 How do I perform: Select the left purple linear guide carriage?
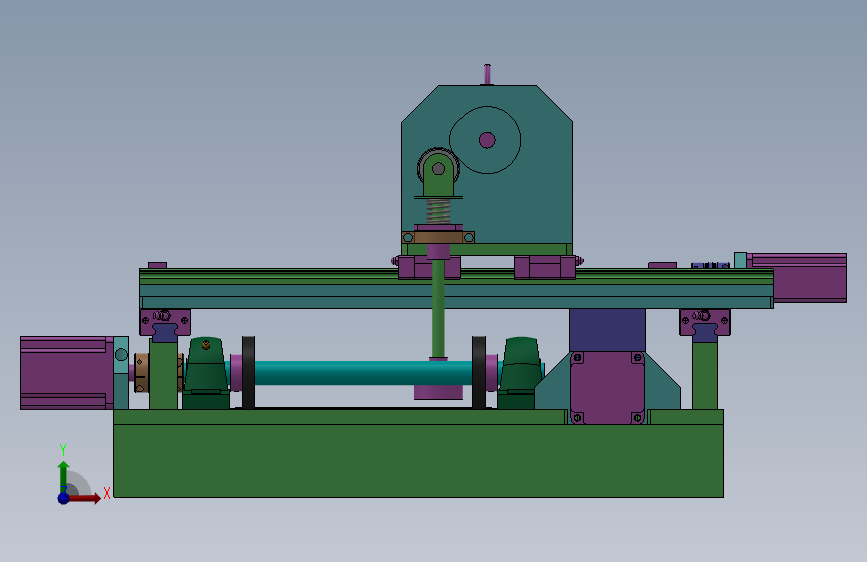[165, 322]
